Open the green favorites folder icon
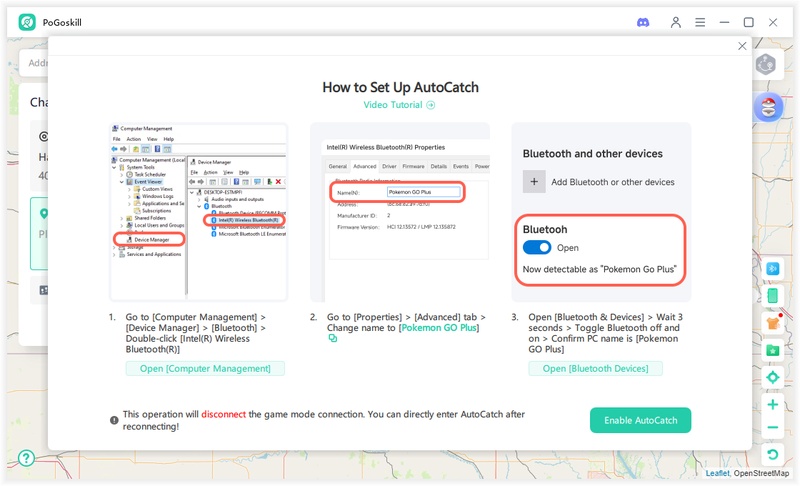 click(772, 350)
